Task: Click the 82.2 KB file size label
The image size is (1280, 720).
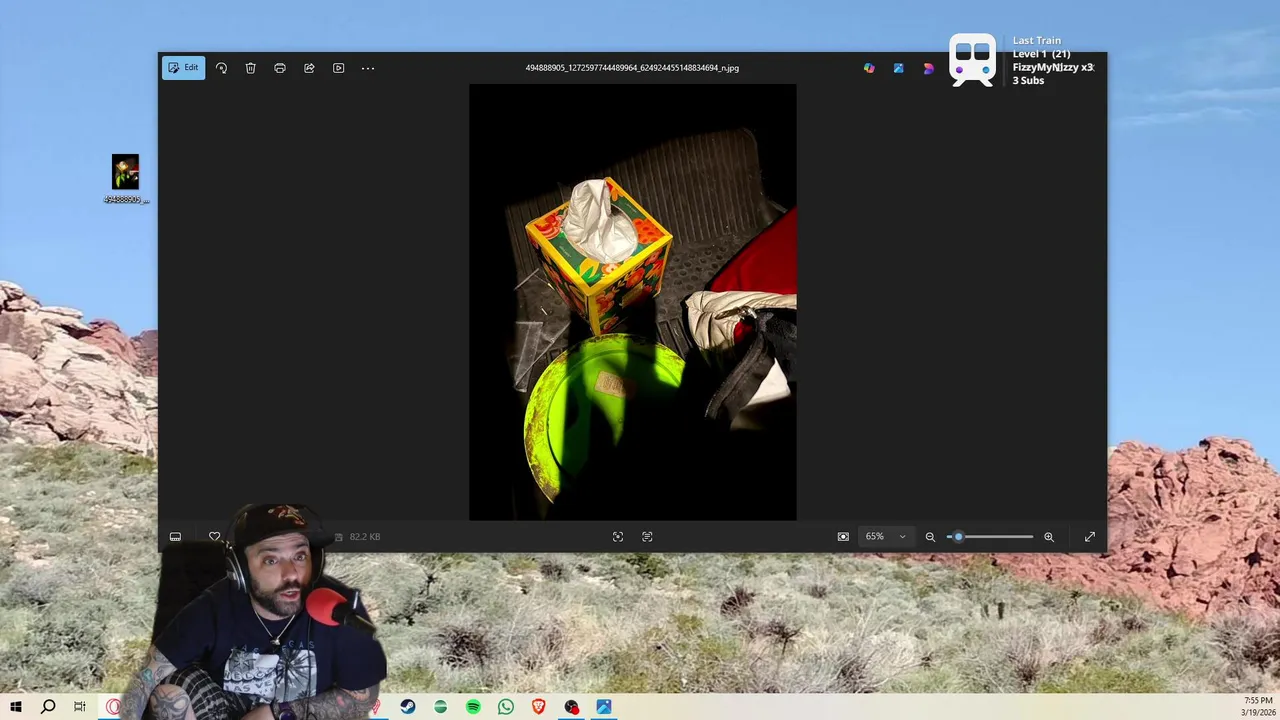Action: [x=364, y=537]
